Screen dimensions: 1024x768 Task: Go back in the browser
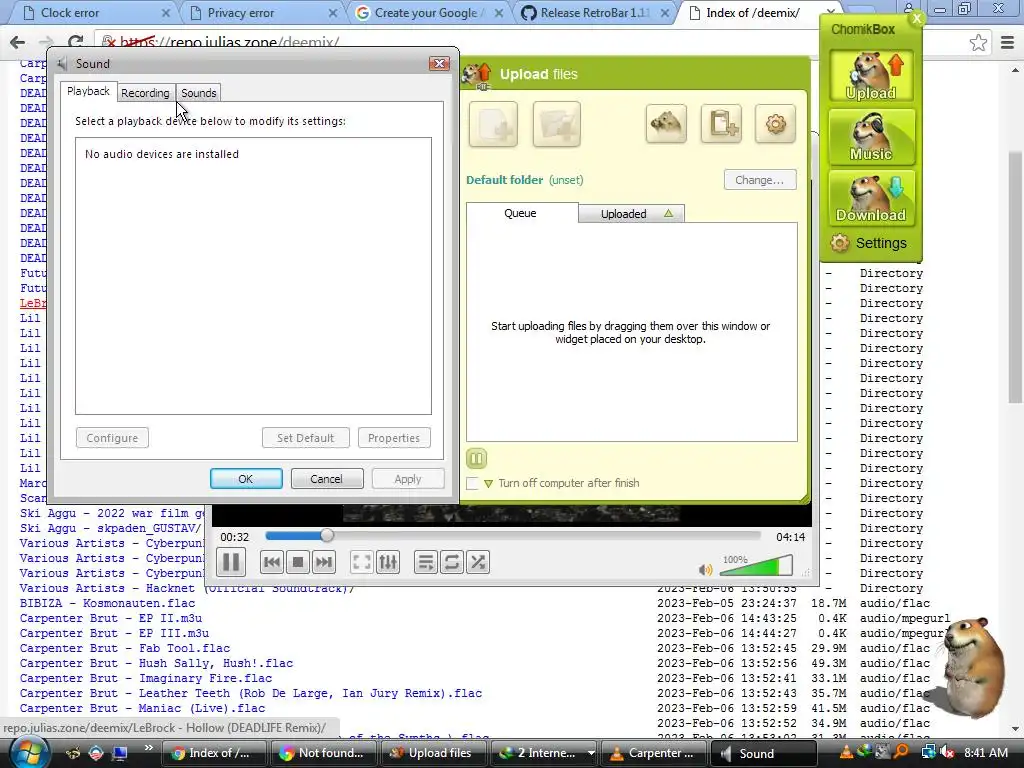(x=18, y=43)
